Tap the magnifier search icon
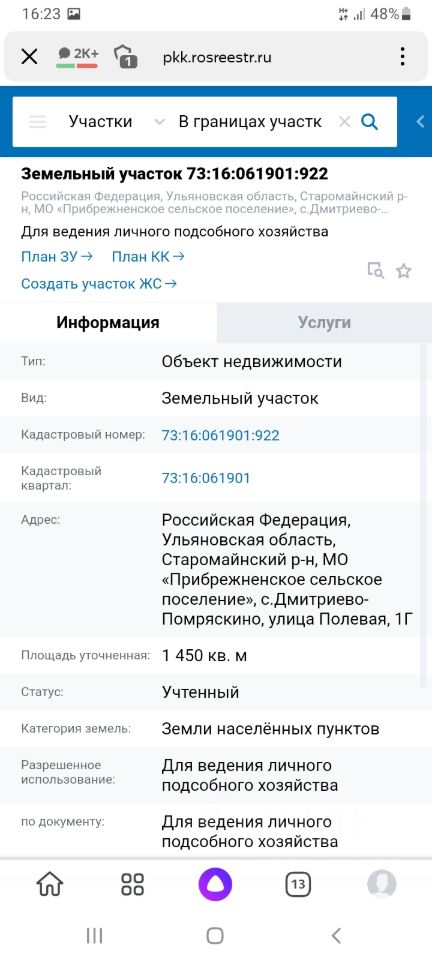This screenshot has width=432, height=960. coord(369,122)
